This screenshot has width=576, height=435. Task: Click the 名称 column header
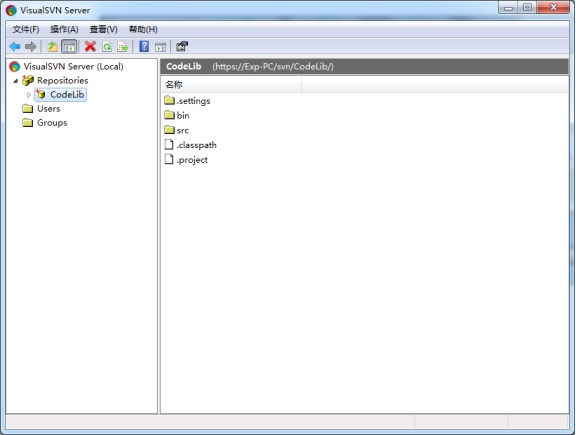click(231, 85)
